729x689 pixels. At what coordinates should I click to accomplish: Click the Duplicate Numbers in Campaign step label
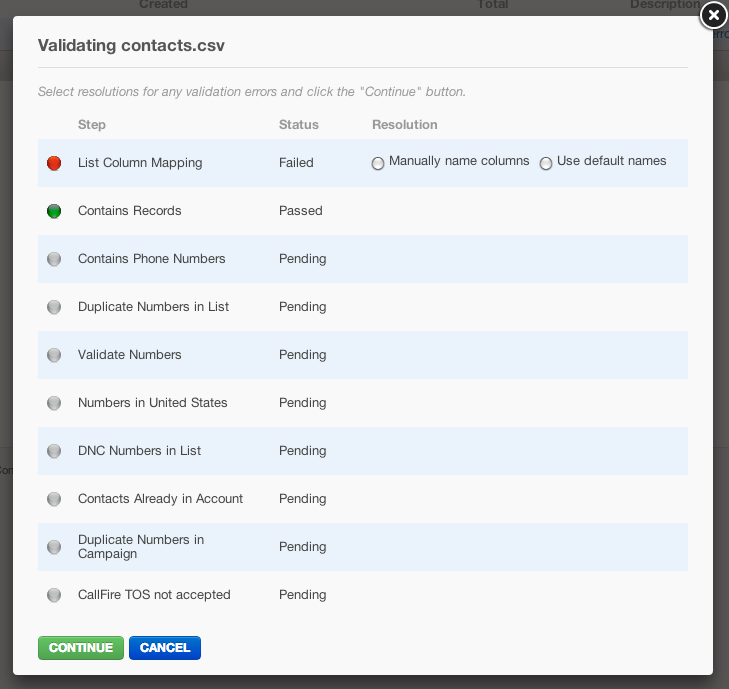tap(141, 547)
